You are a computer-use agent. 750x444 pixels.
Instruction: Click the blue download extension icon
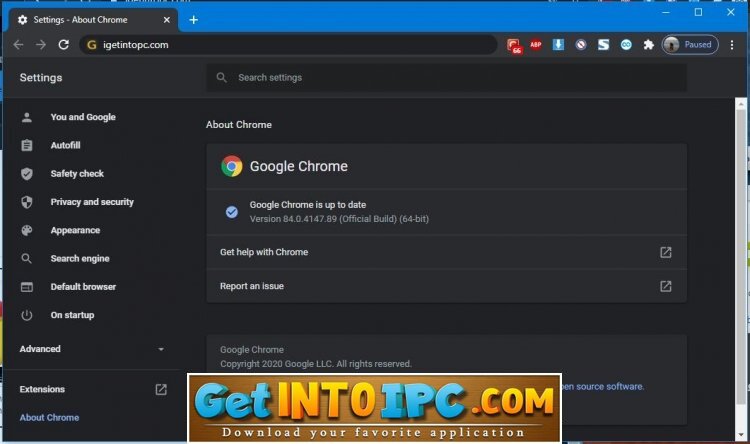point(558,45)
